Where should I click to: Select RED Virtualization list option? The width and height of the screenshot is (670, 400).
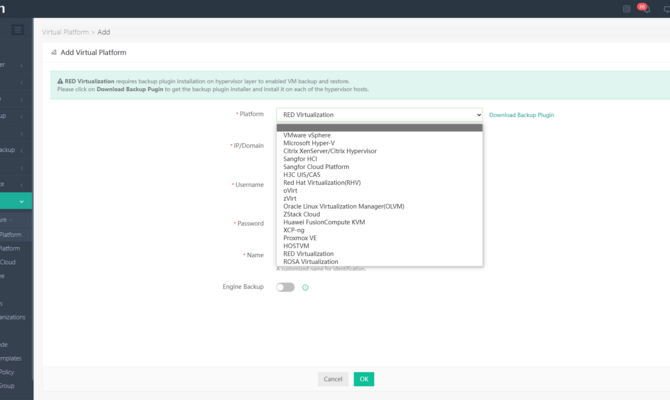379,254
